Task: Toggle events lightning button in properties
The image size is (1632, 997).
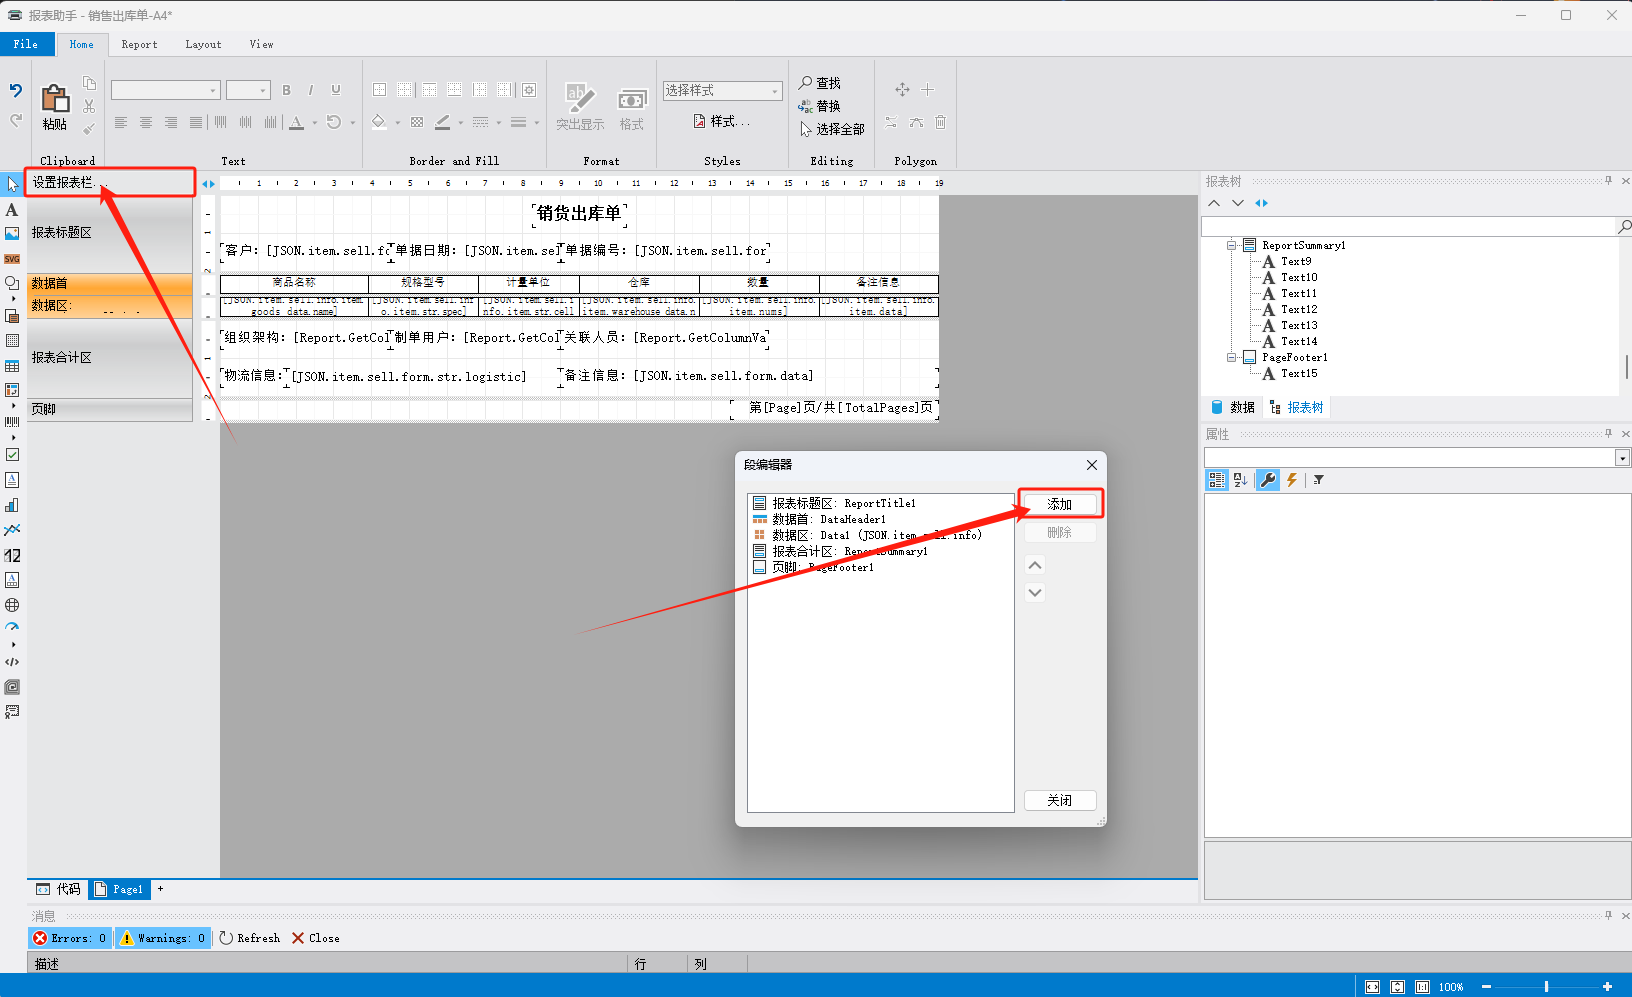Action: point(1292,480)
